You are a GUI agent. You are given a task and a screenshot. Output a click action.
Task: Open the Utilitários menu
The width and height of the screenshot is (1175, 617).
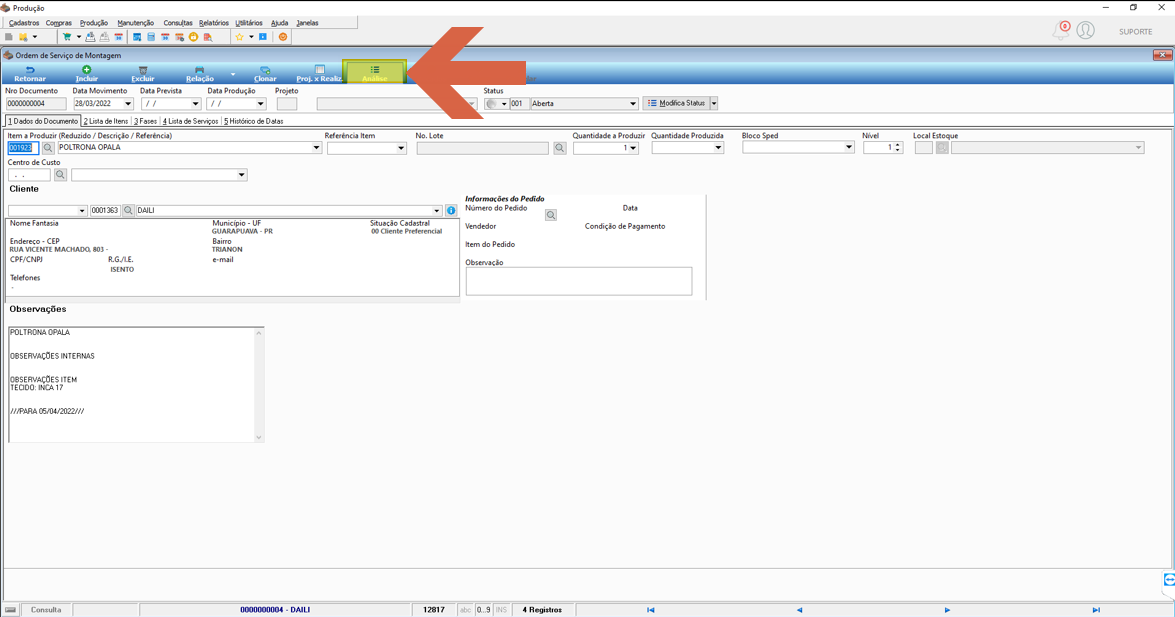[249, 23]
